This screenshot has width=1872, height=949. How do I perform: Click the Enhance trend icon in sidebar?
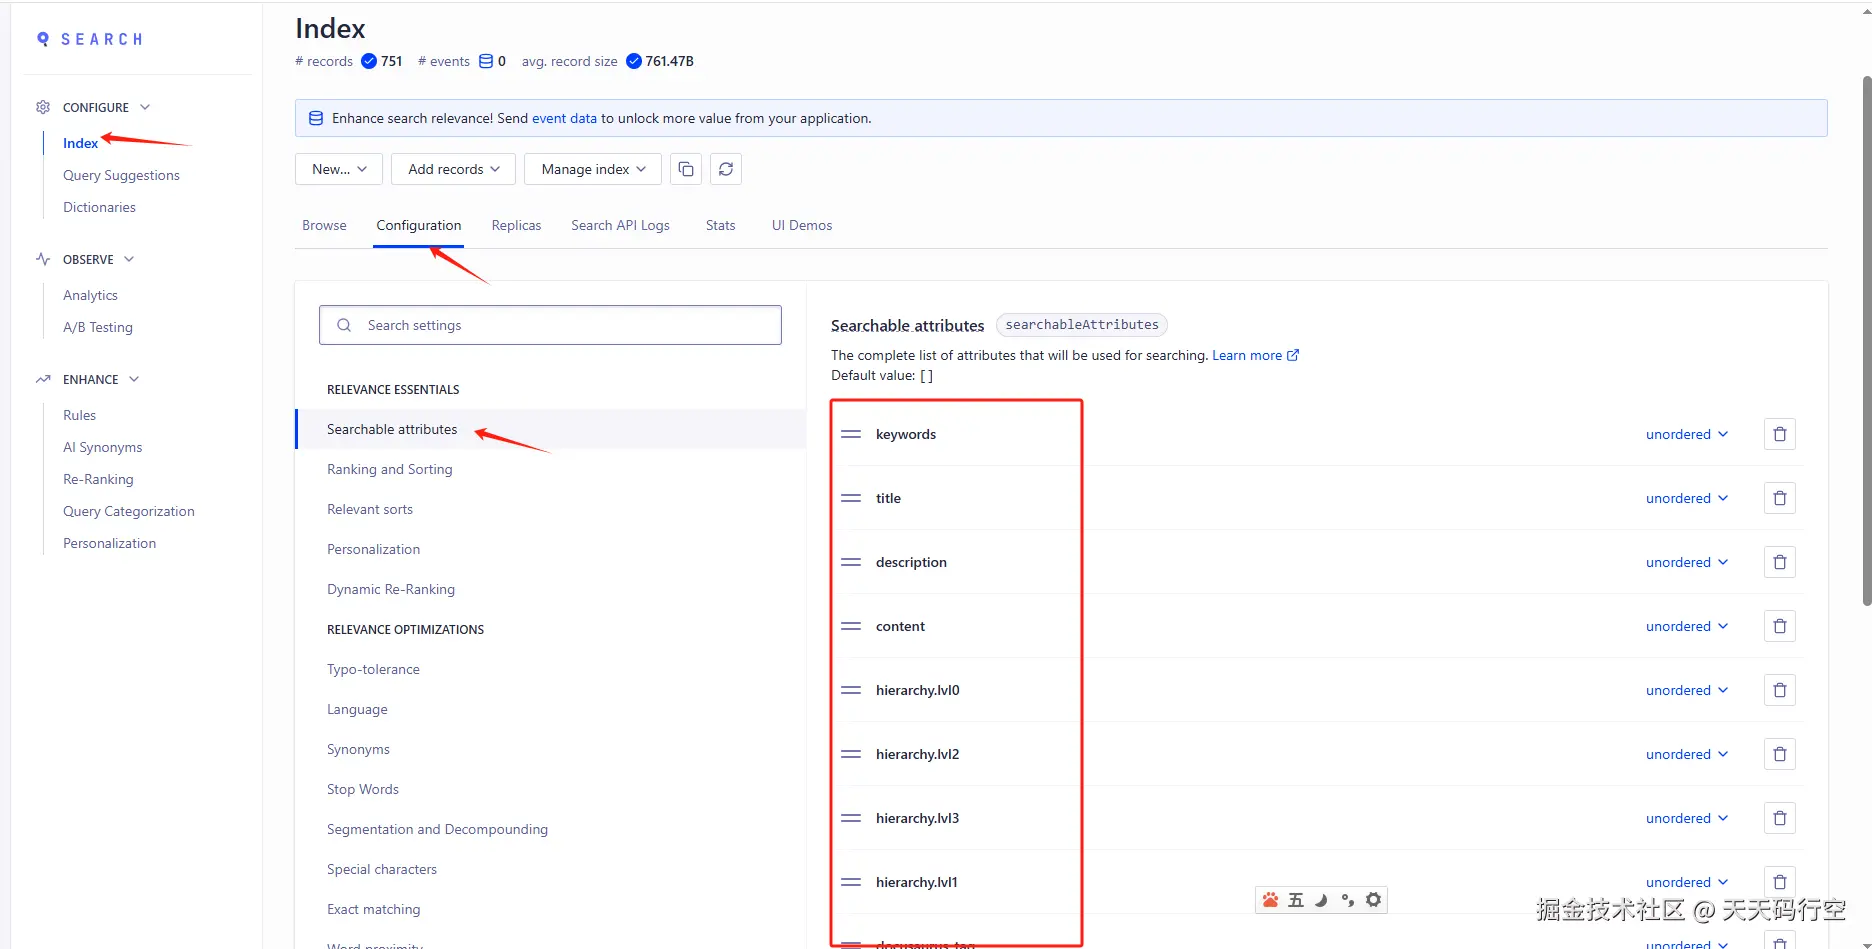click(43, 379)
